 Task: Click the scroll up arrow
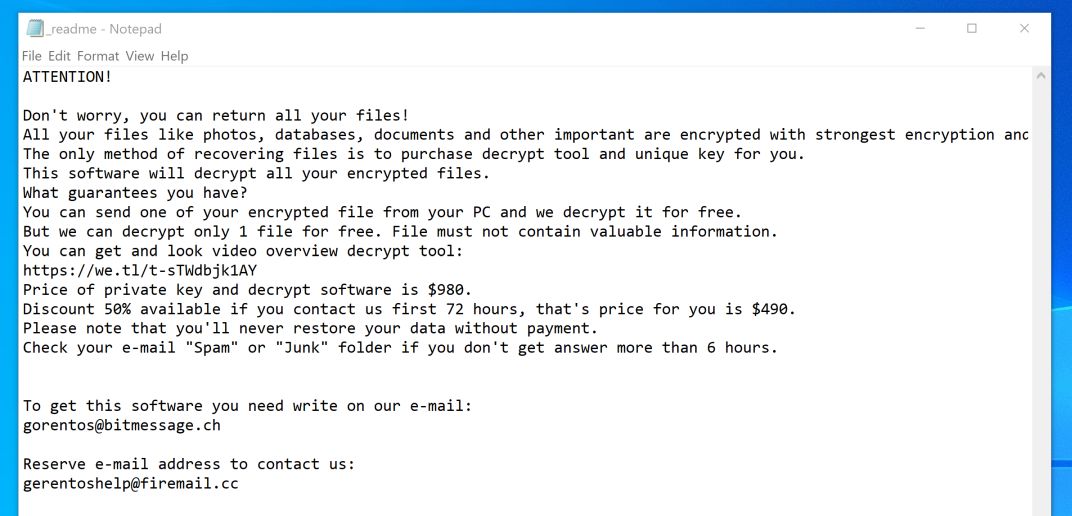(x=1040, y=77)
